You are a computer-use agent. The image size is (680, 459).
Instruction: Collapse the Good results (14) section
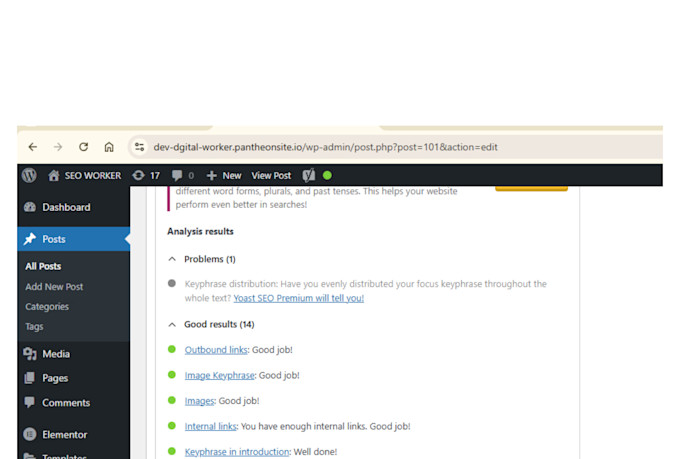172,325
